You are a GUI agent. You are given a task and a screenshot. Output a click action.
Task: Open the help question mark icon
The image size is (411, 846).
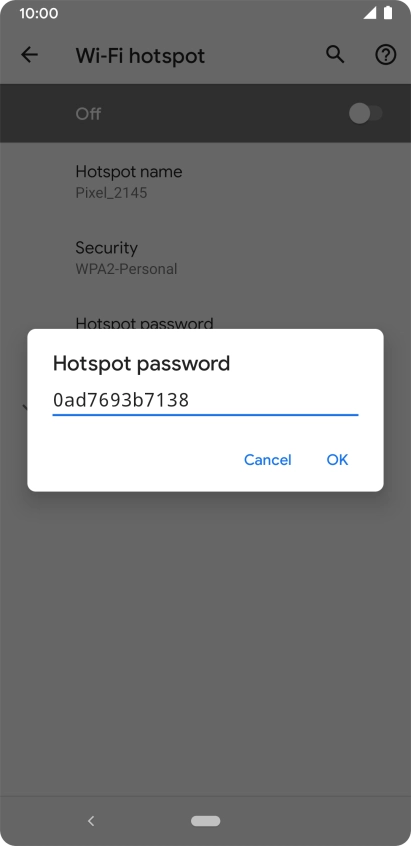point(386,55)
